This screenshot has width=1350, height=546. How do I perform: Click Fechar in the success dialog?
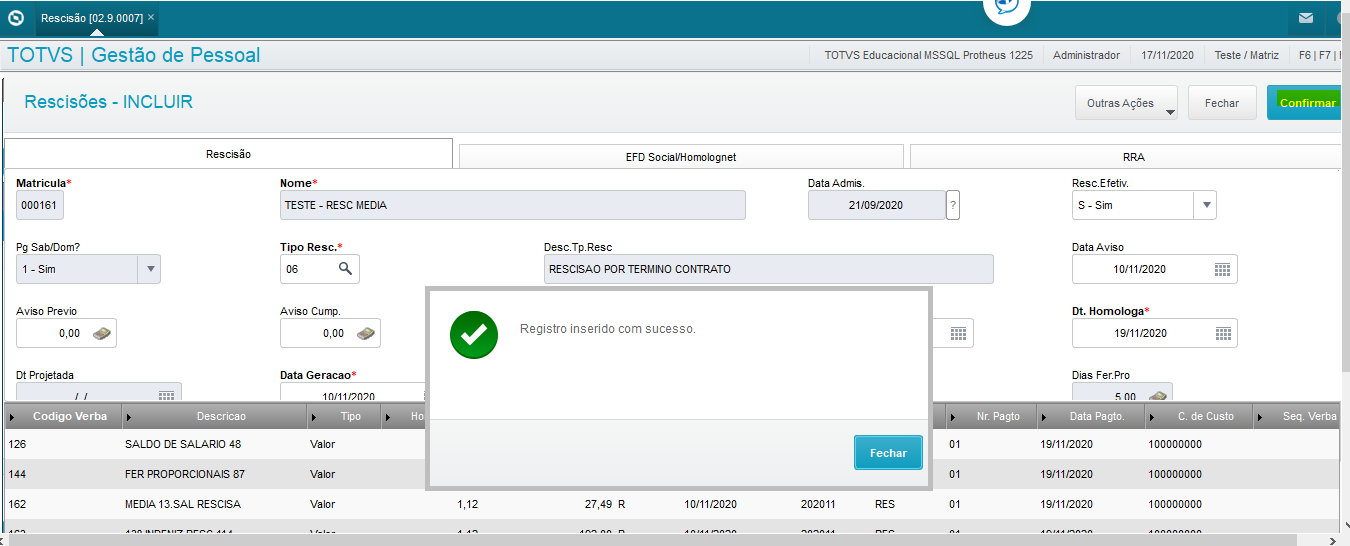pos(888,453)
